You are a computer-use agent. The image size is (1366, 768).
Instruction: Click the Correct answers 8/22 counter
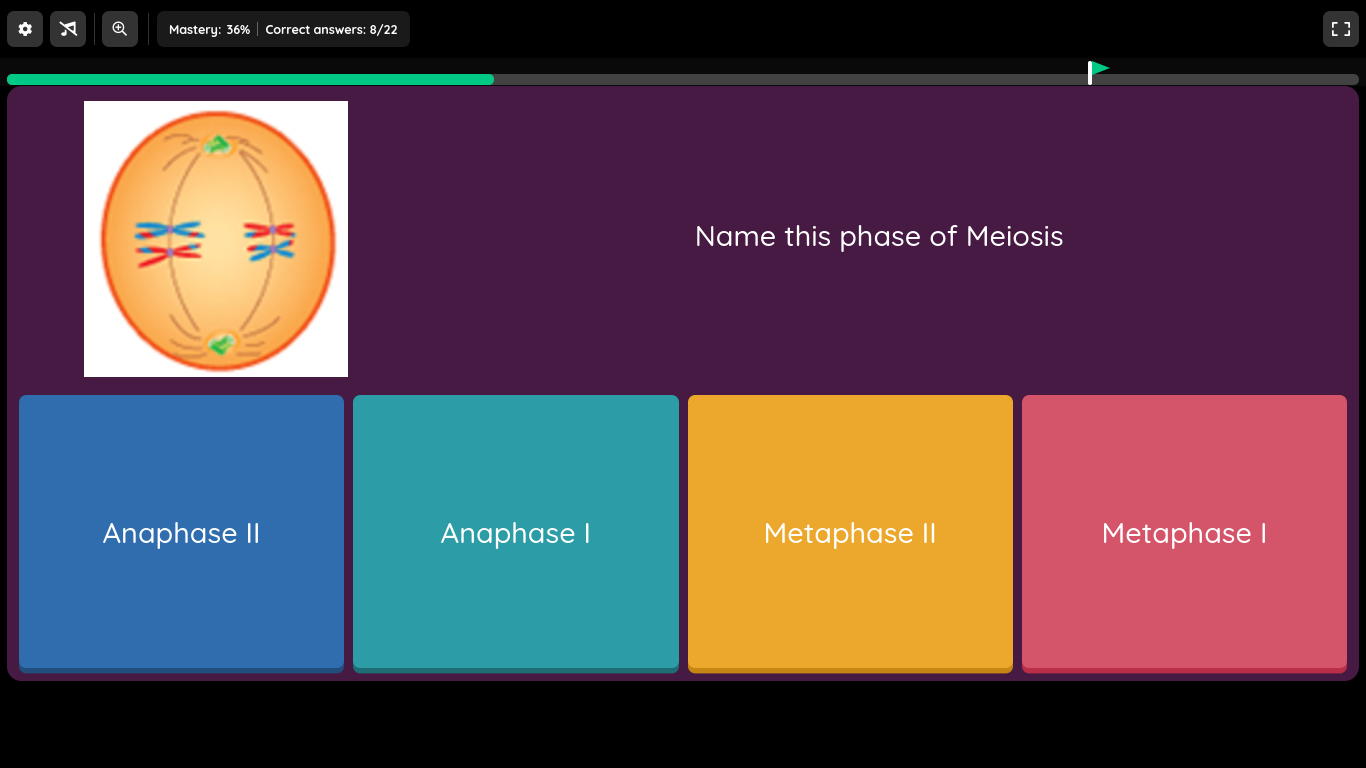(331, 30)
